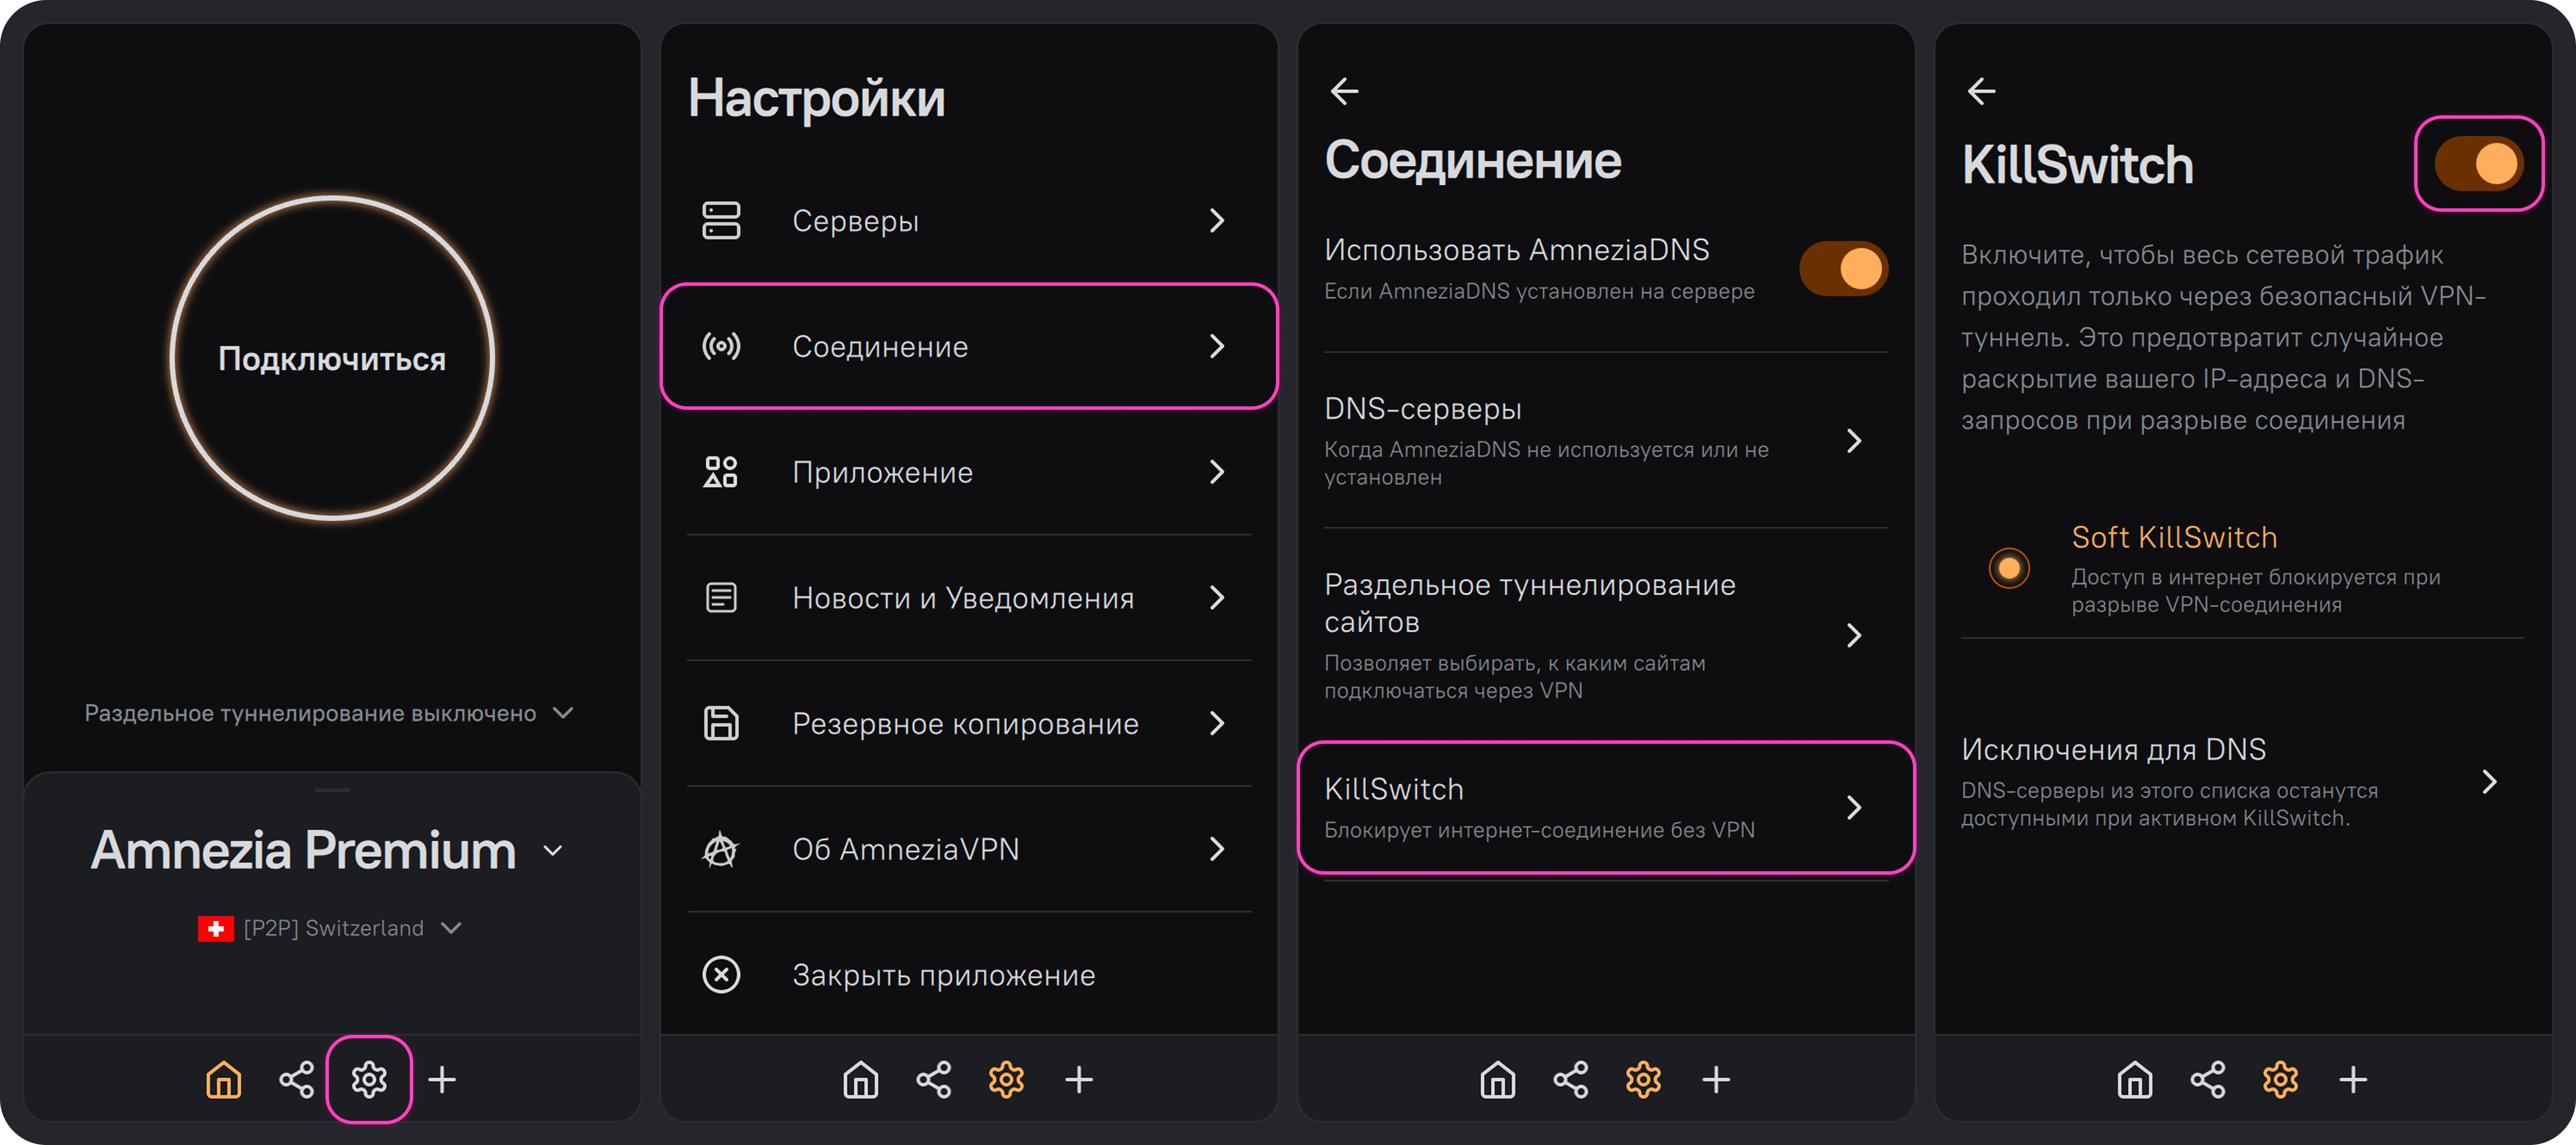The width and height of the screenshot is (2576, 1145).
Task: Click the chevron beside DNS-серверы
Action: [x=1854, y=441]
